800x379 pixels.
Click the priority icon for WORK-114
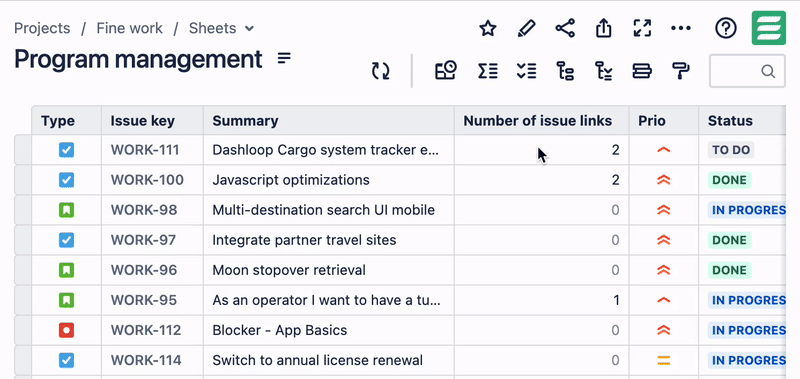pyautogui.click(x=663, y=361)
